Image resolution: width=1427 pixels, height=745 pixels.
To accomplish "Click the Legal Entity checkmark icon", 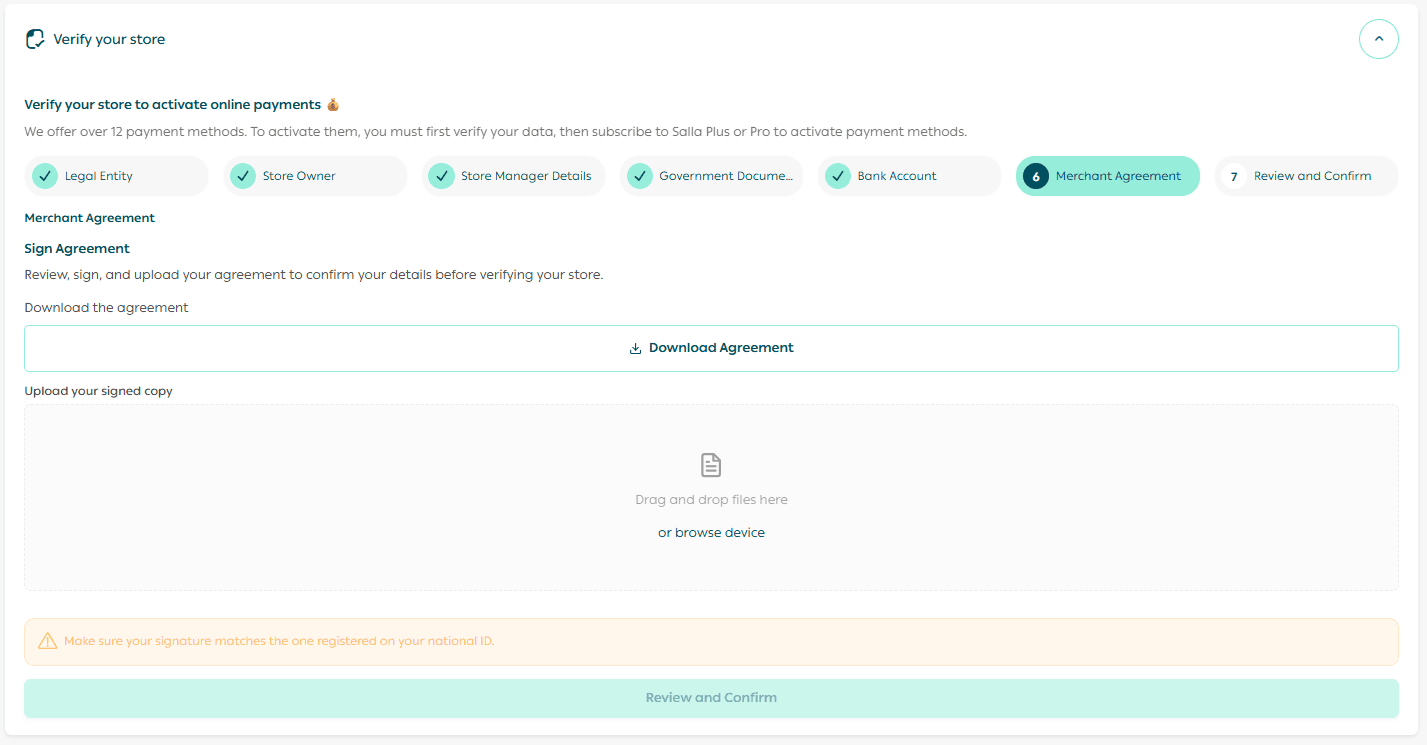I will [x=44, y=176].
